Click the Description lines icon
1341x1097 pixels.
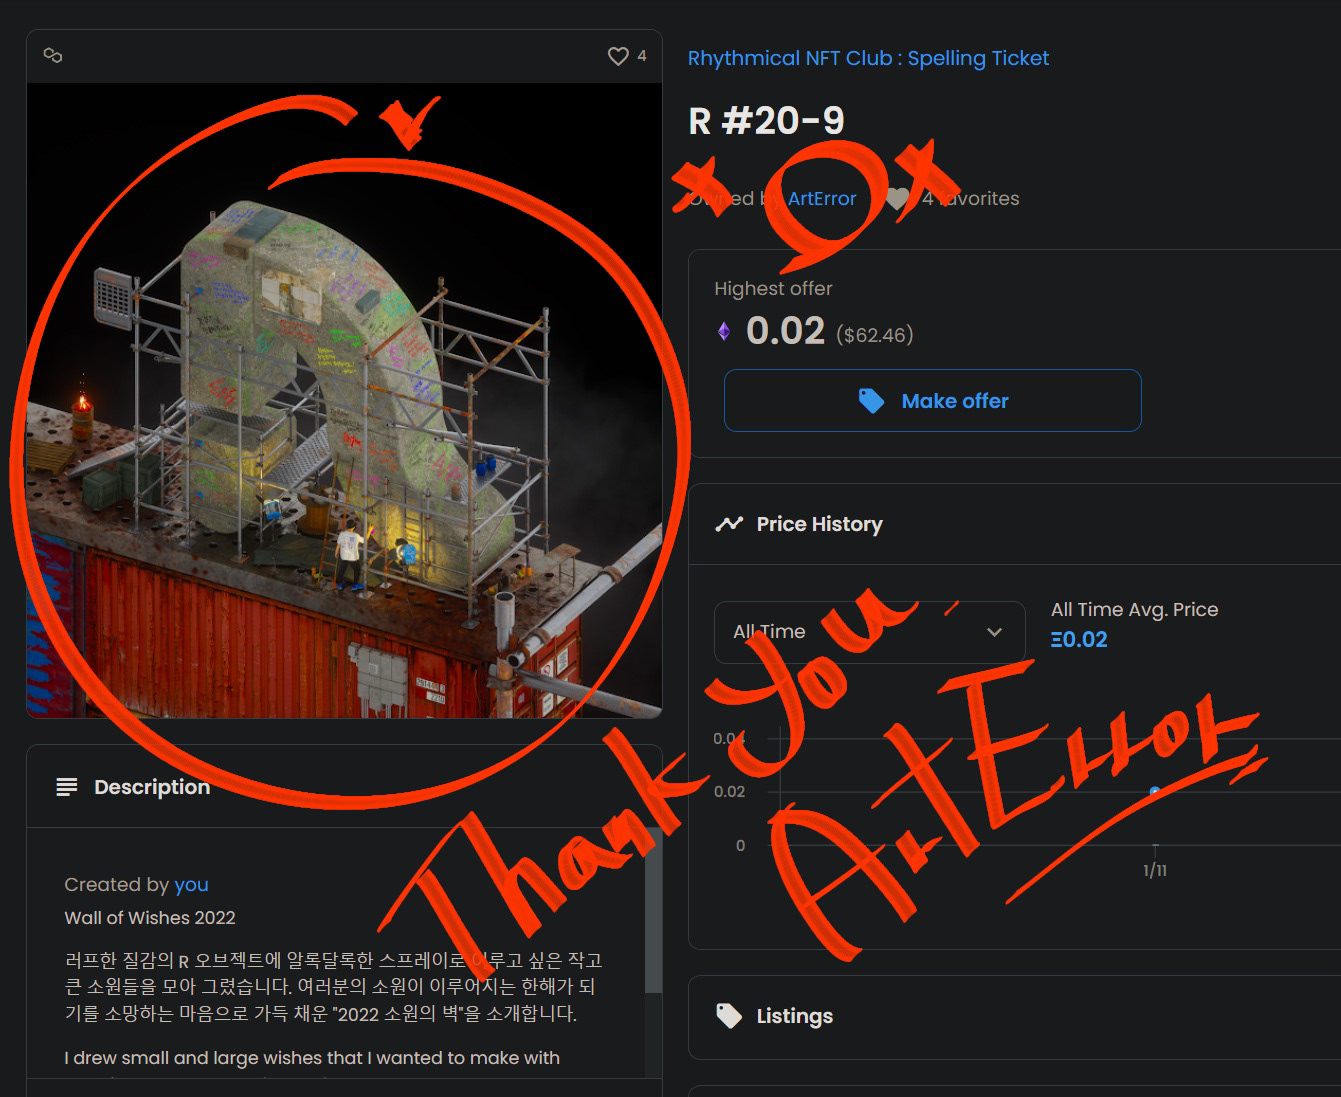pyautogui.click(x=67, y=787)
